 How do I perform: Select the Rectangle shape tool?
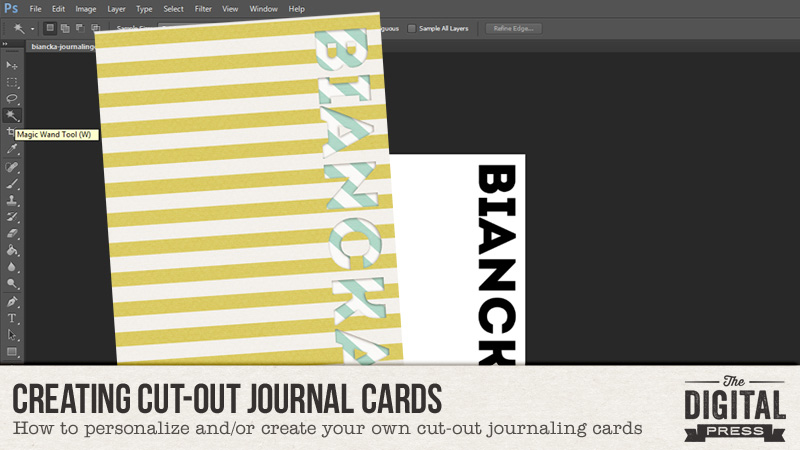tap(12, 352)
